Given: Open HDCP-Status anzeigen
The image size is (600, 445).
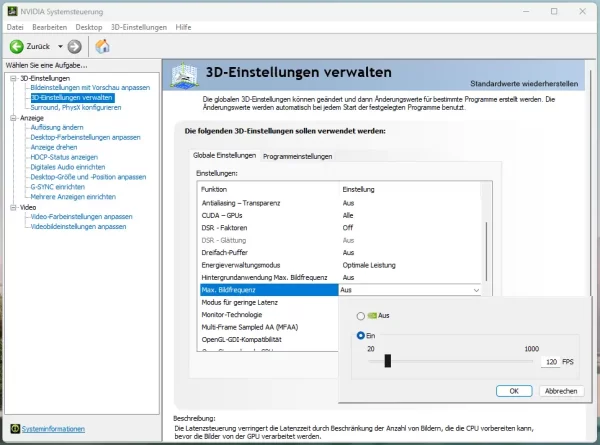Looking at the screenshot, I should [x=64, y=157].
